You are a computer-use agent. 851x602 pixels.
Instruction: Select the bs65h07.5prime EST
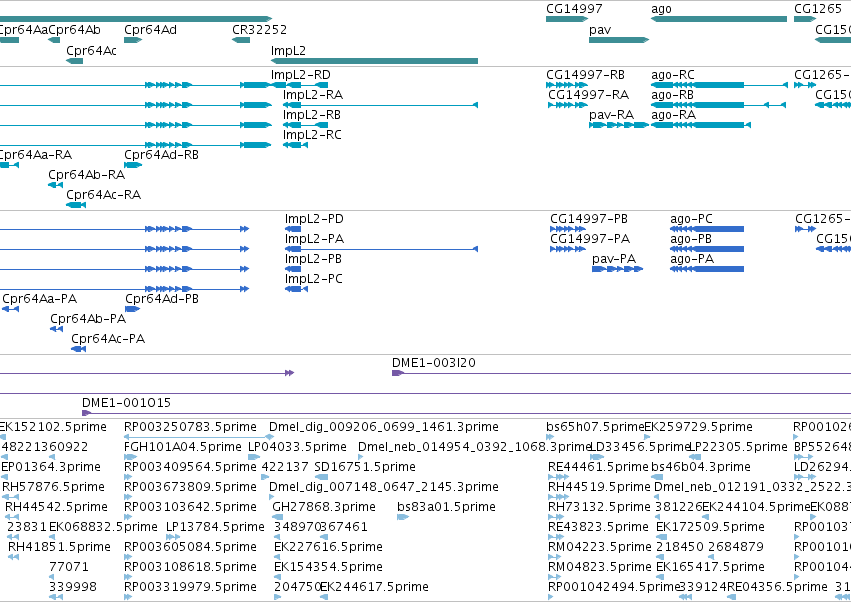click(550, 436)
